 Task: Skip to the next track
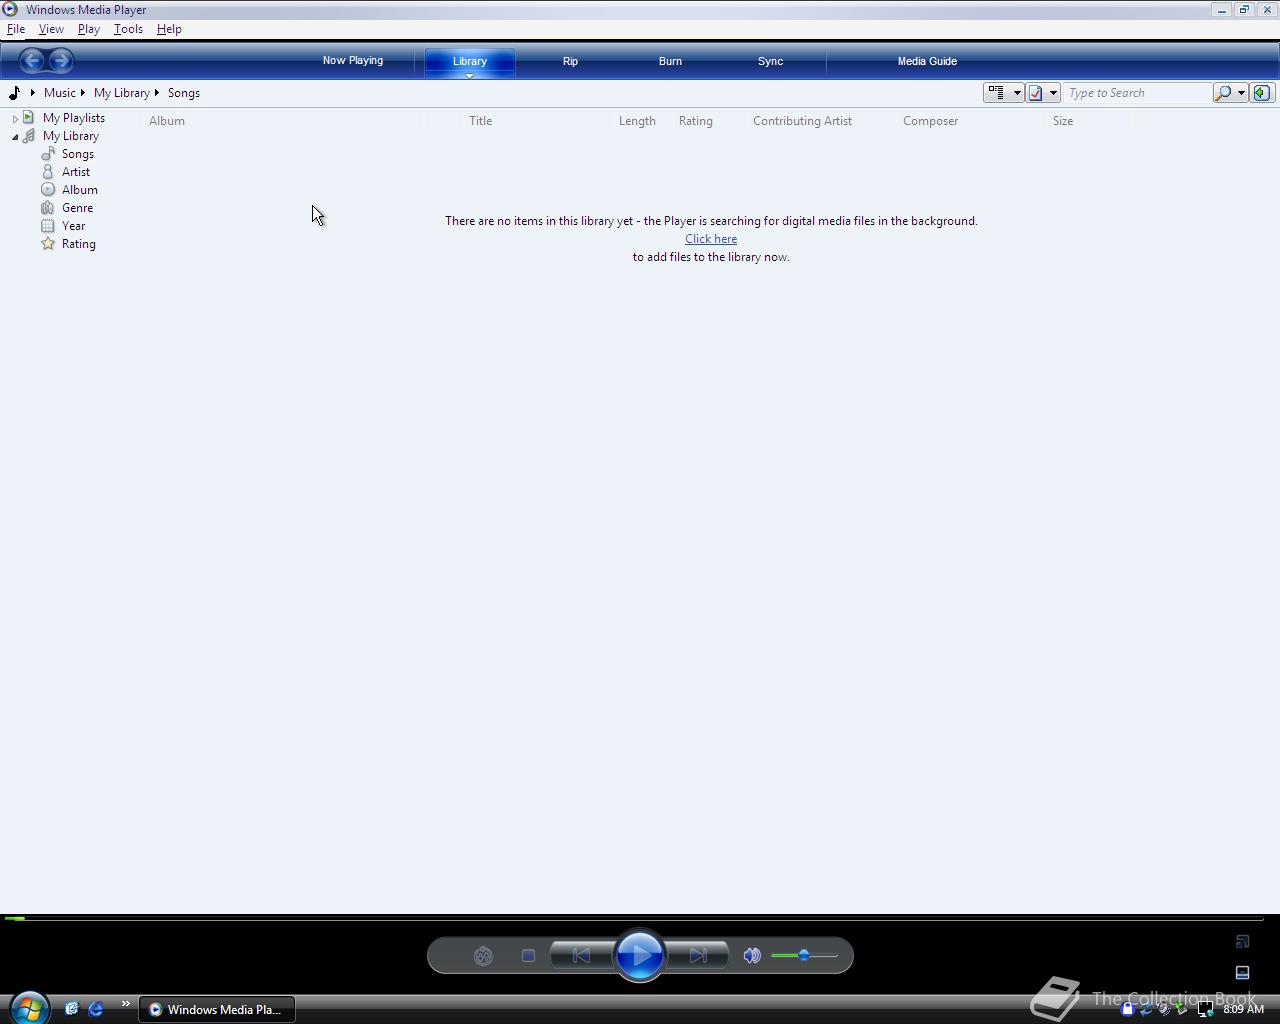[698, 956]
